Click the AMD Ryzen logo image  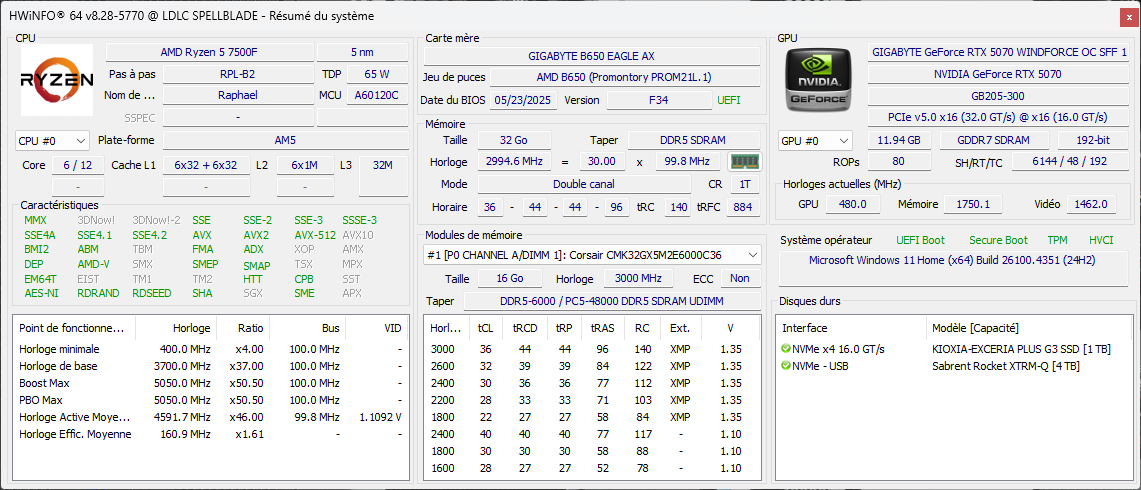click(57, 80)
